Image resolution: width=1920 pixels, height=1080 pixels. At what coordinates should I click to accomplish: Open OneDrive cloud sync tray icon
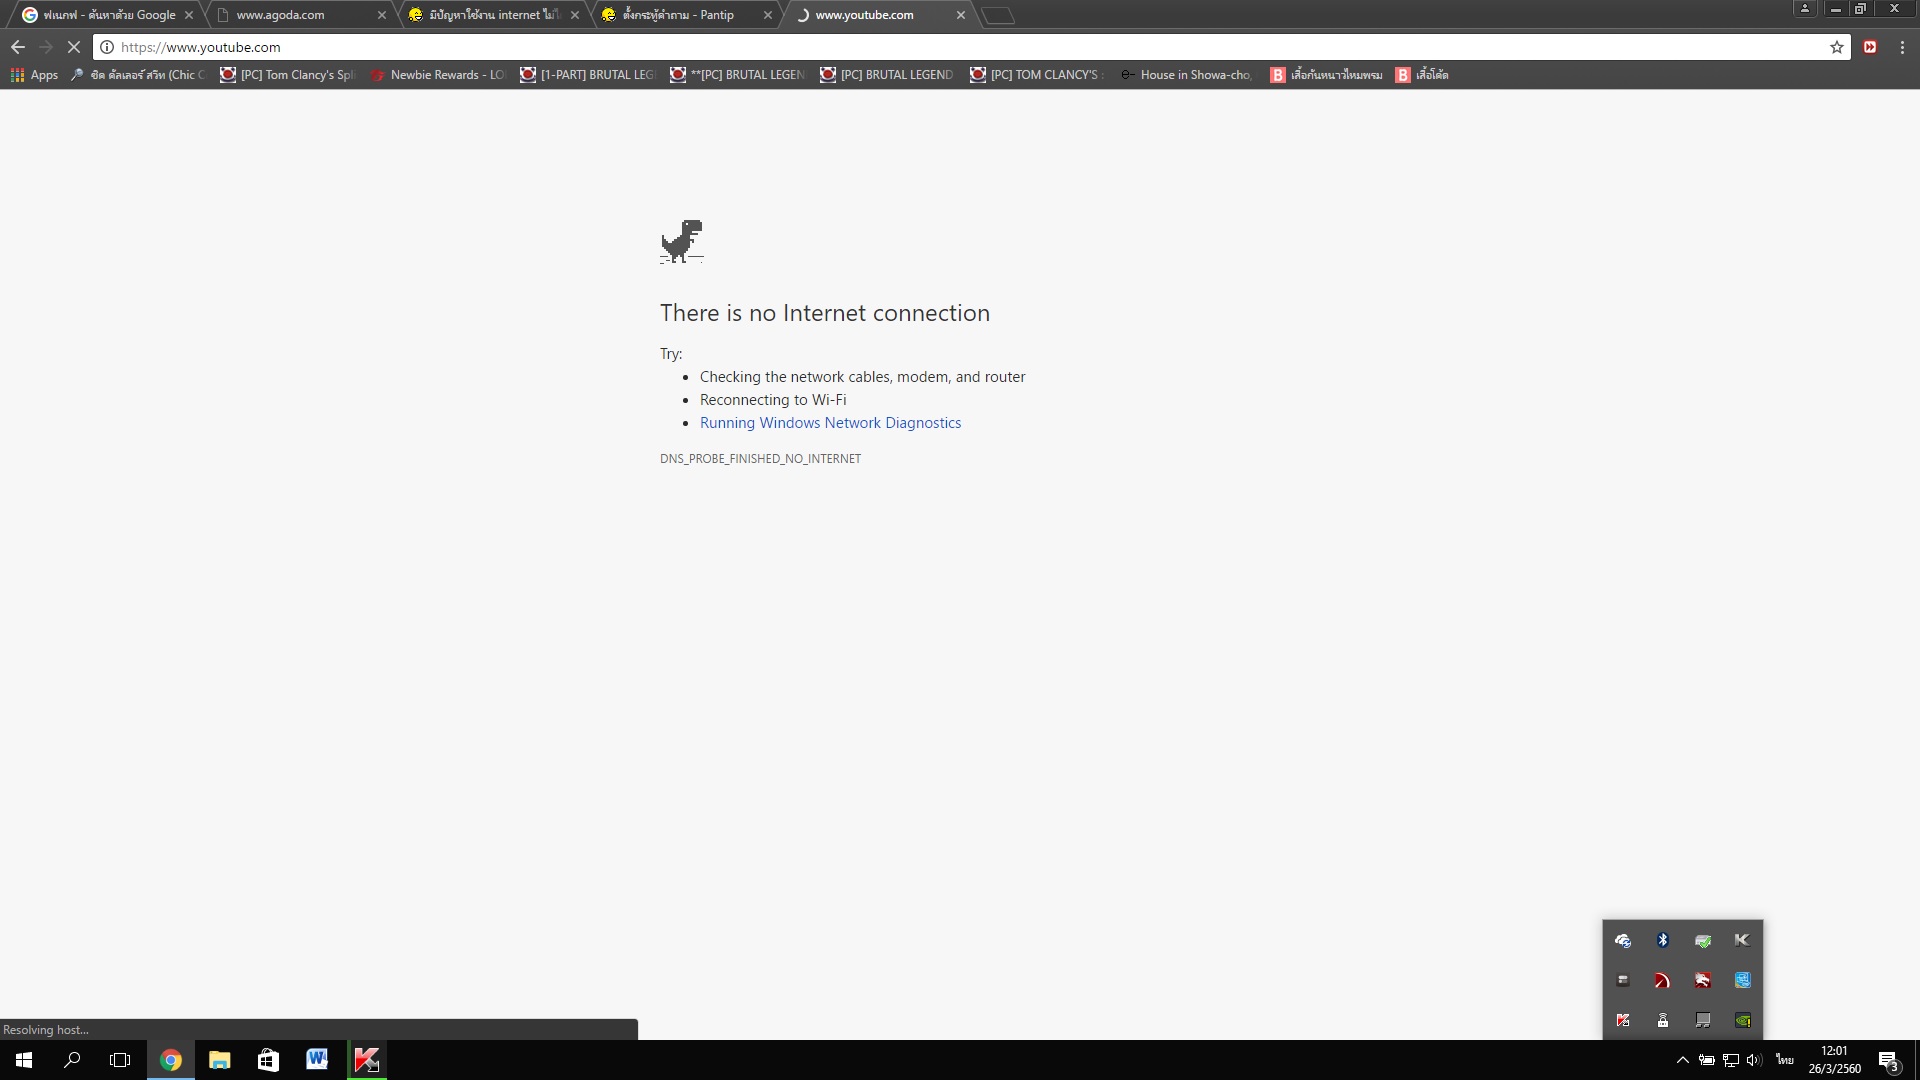tap(1623, 940)
